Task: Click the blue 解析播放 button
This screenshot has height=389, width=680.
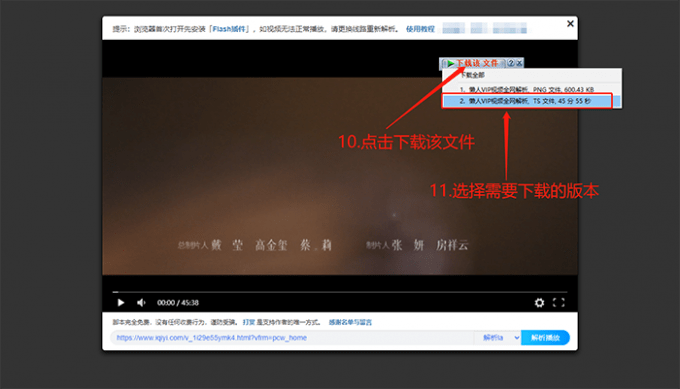Action: pyautogui.click(x=545, y=338)
